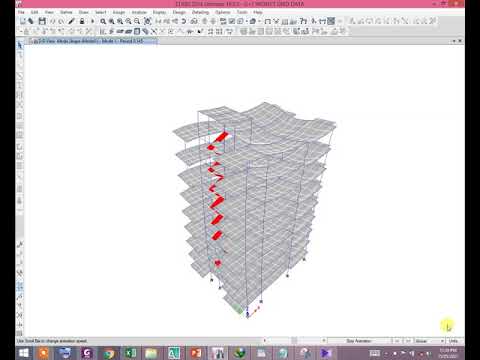Click the Stop Animation button
Image resolution: width=480 pixels, height=360 pixels.
tap(359, 341)
